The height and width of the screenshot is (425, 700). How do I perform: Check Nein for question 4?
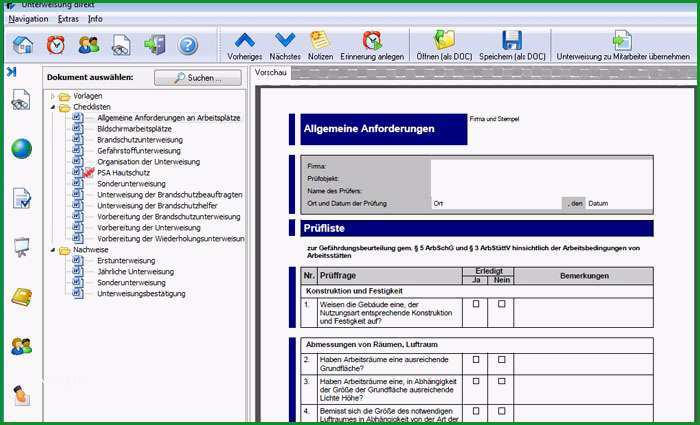(501, 411)
